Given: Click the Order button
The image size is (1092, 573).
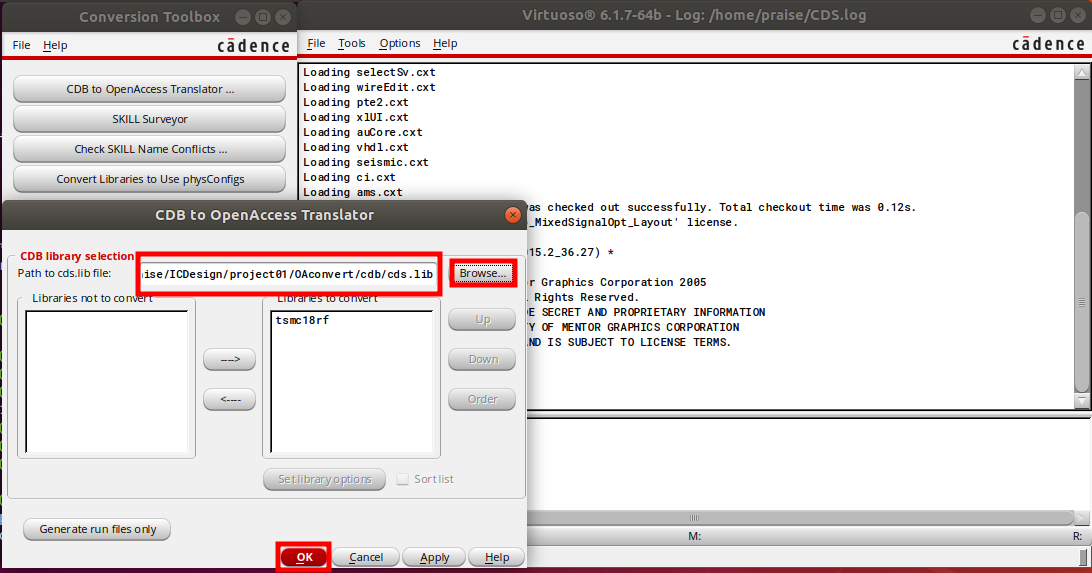Looking at the screenshot, I should [483, 399].
